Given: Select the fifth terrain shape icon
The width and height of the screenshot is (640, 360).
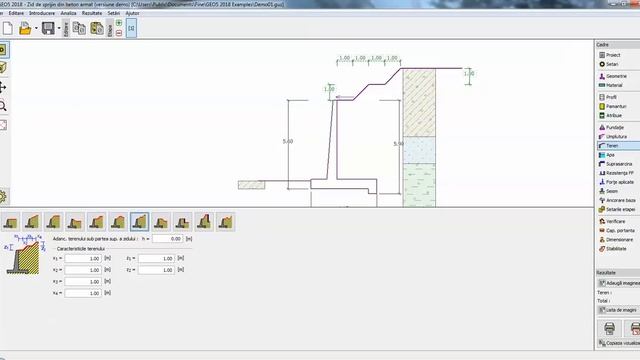Looking at the screenshot, I should [x=96, y=222].
